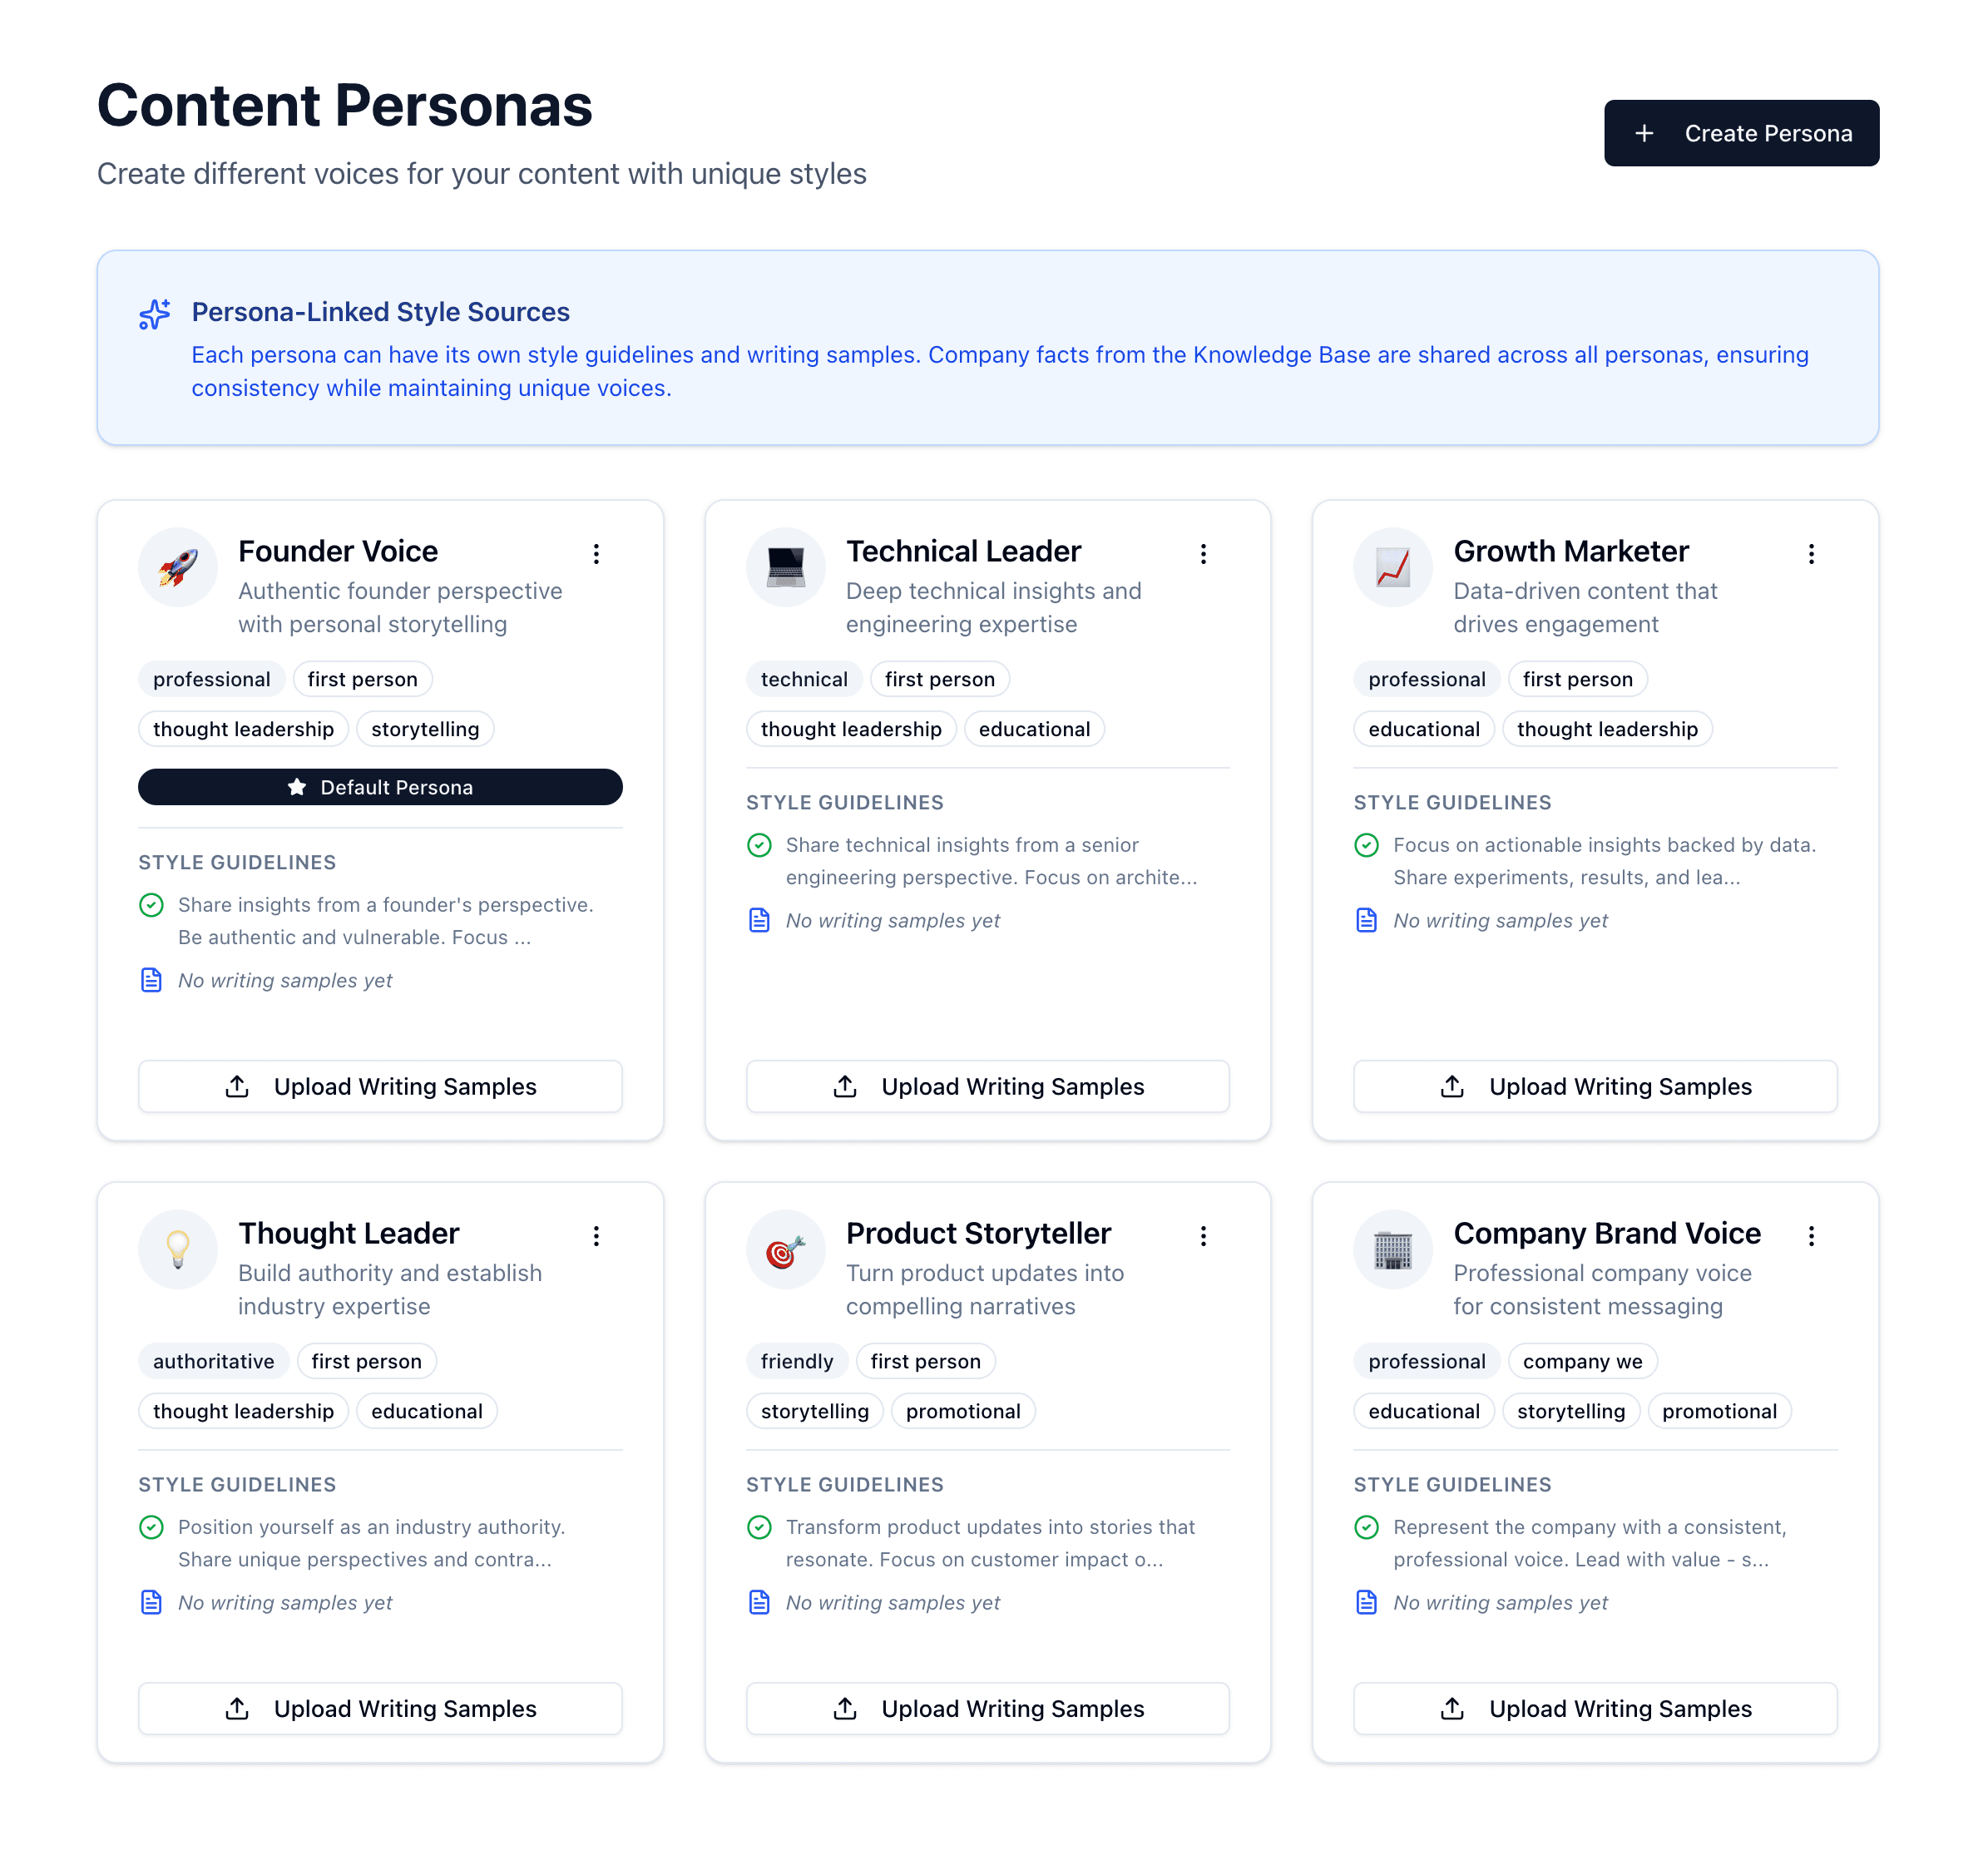The image size is (1988, 1870).
Task: Select the storytelling tag on Founder Voice
Action: click(x=425, y=729)
